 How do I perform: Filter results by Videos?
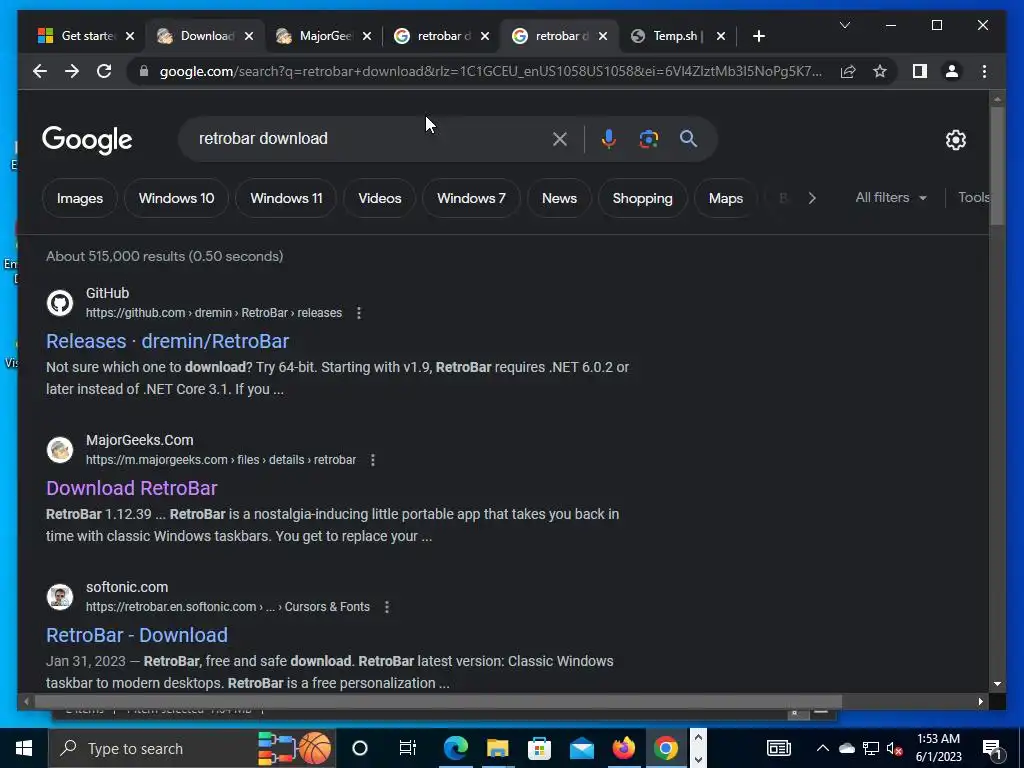click(379, 198)
